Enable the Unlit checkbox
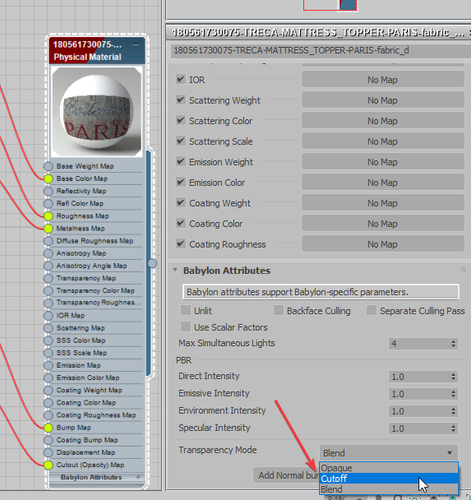Viewport: 471px width, 500px height. (186, 310)
